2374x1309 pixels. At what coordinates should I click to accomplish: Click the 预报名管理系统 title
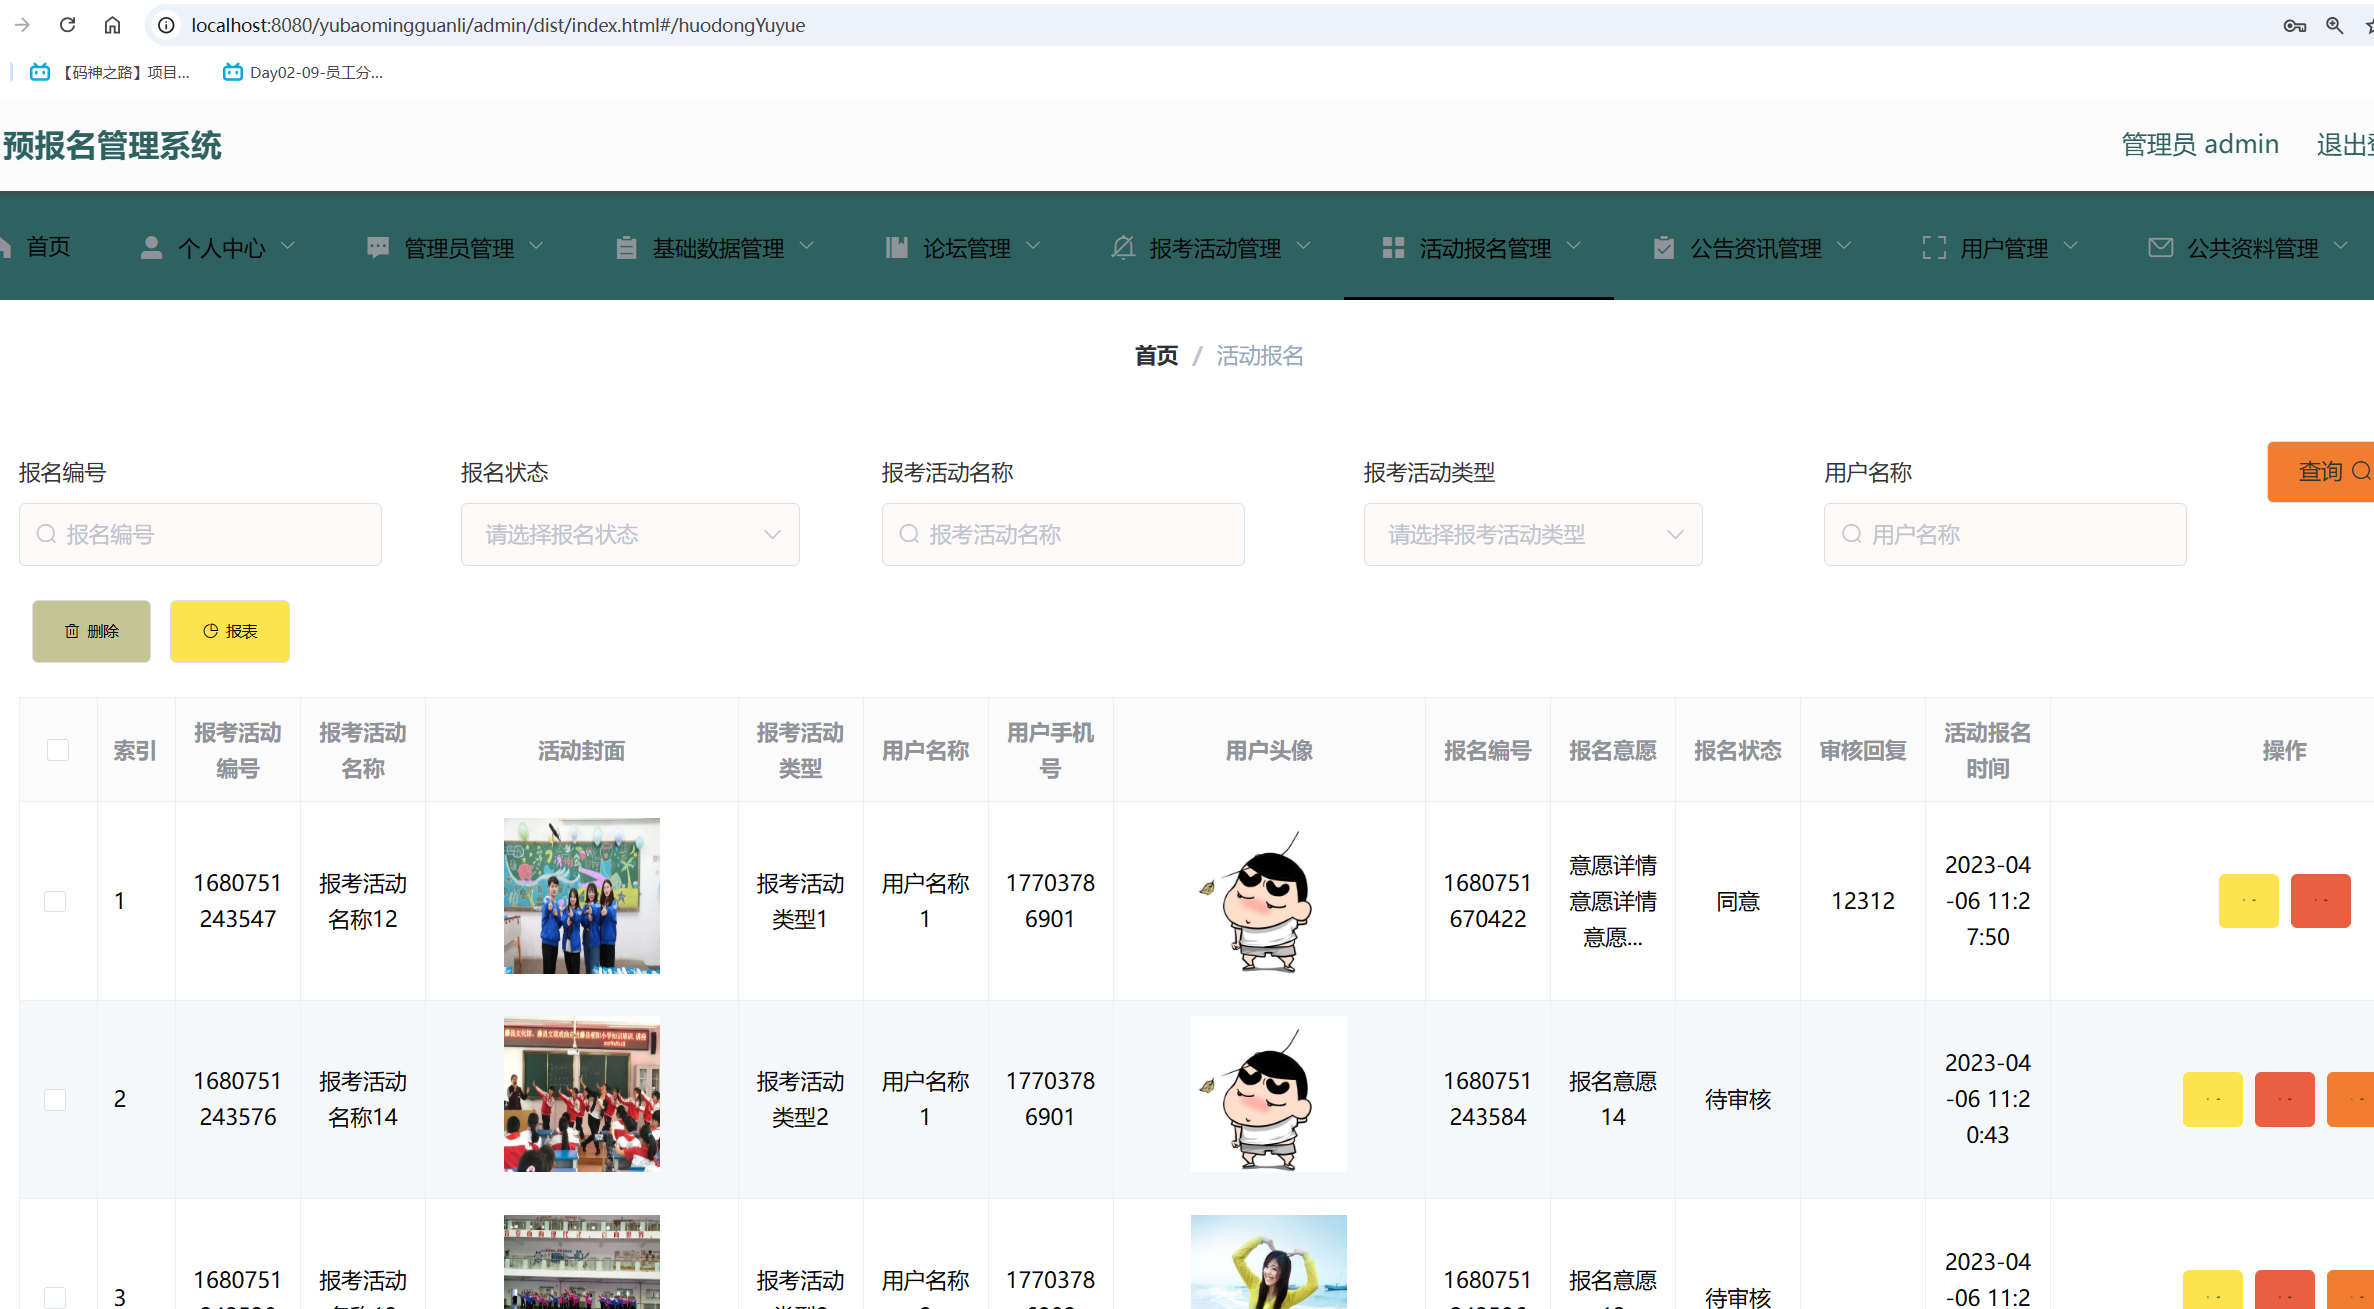pyautogui.click(x=112, y=146)
